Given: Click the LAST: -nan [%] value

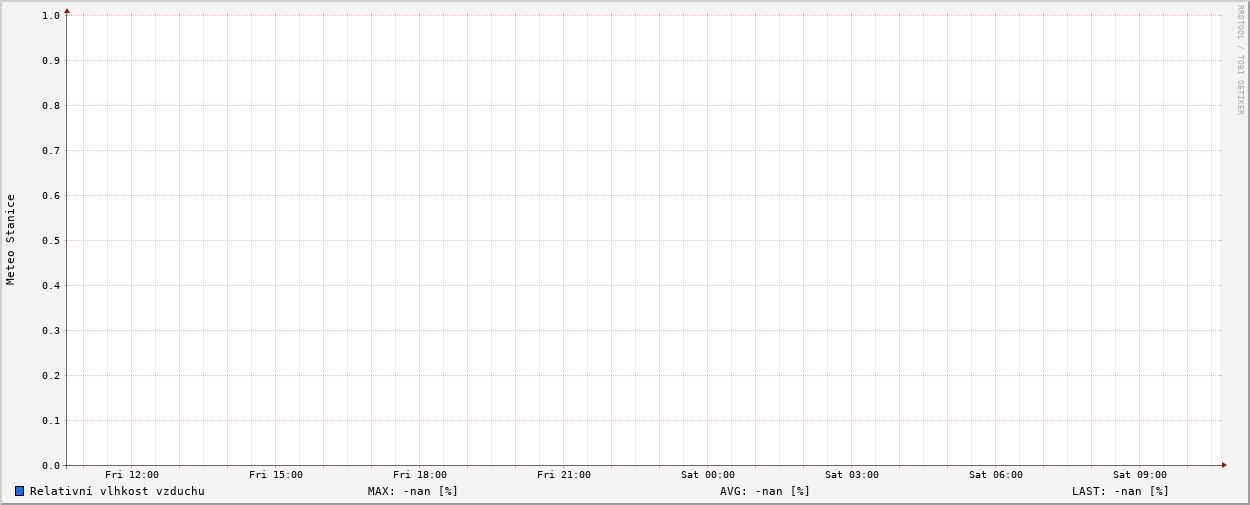Looking at the screenshot, I should (1120, 491).
